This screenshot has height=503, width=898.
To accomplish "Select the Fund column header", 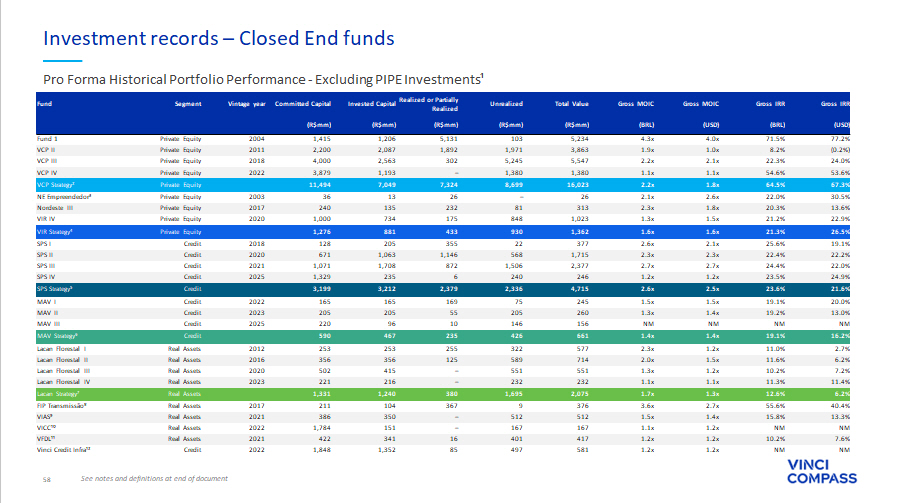I will [45, 103].
